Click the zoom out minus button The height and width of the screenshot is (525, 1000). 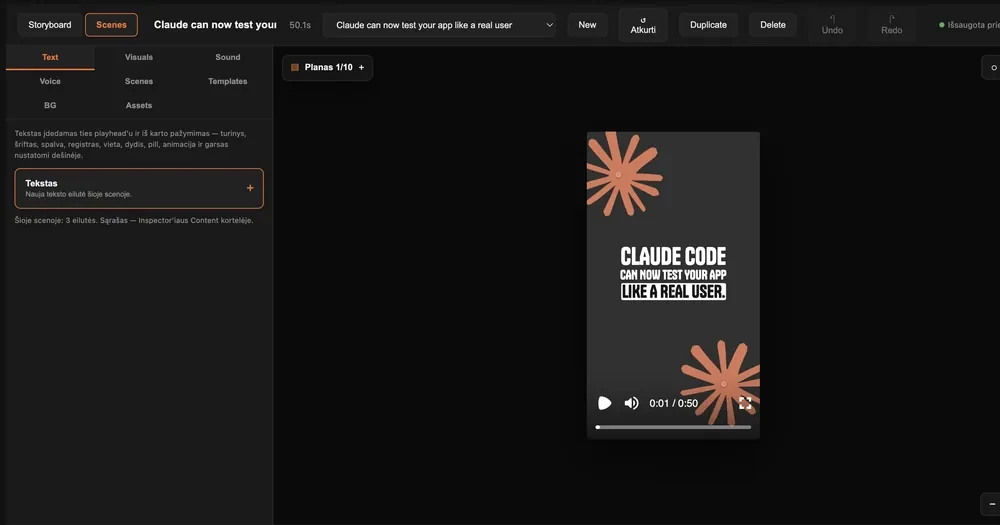(x=992, y=504)
